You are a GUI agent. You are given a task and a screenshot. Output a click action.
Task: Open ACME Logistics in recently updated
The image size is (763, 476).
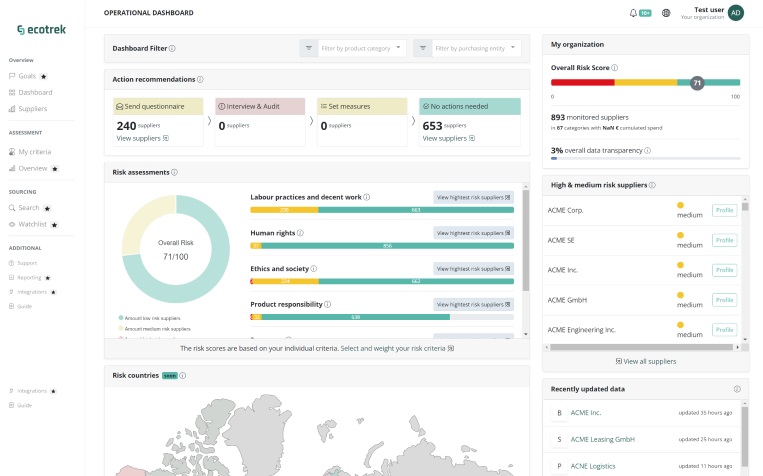[x=593, y=466]
